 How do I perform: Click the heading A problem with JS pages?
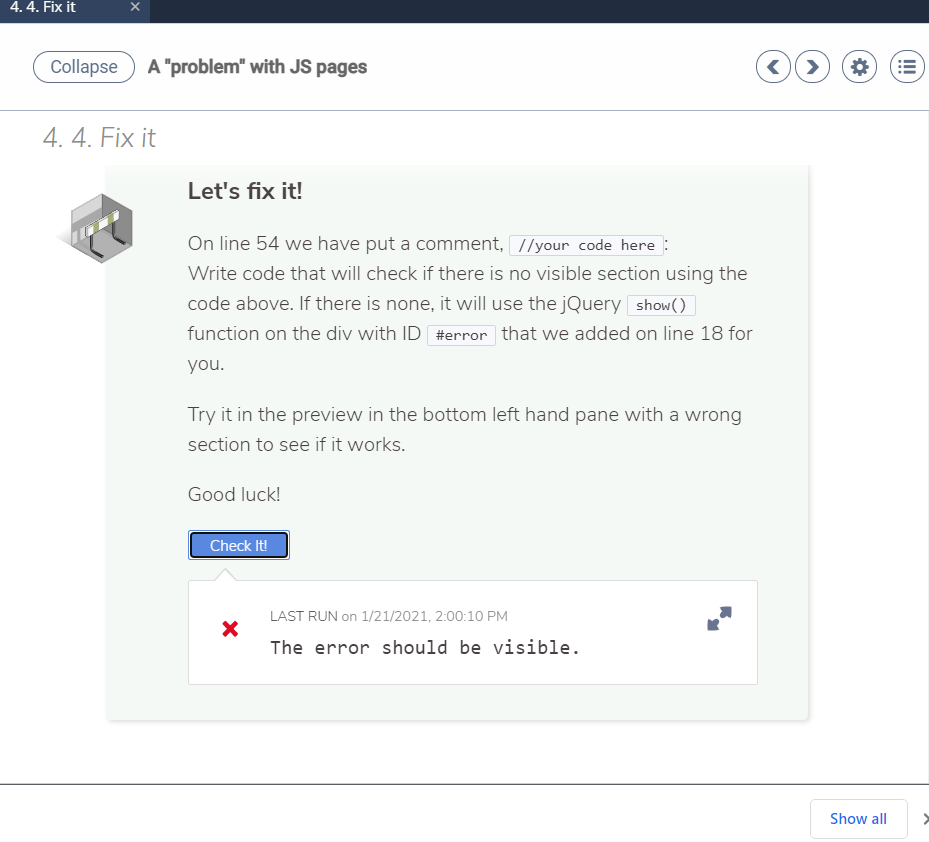[x=257, y=67]
